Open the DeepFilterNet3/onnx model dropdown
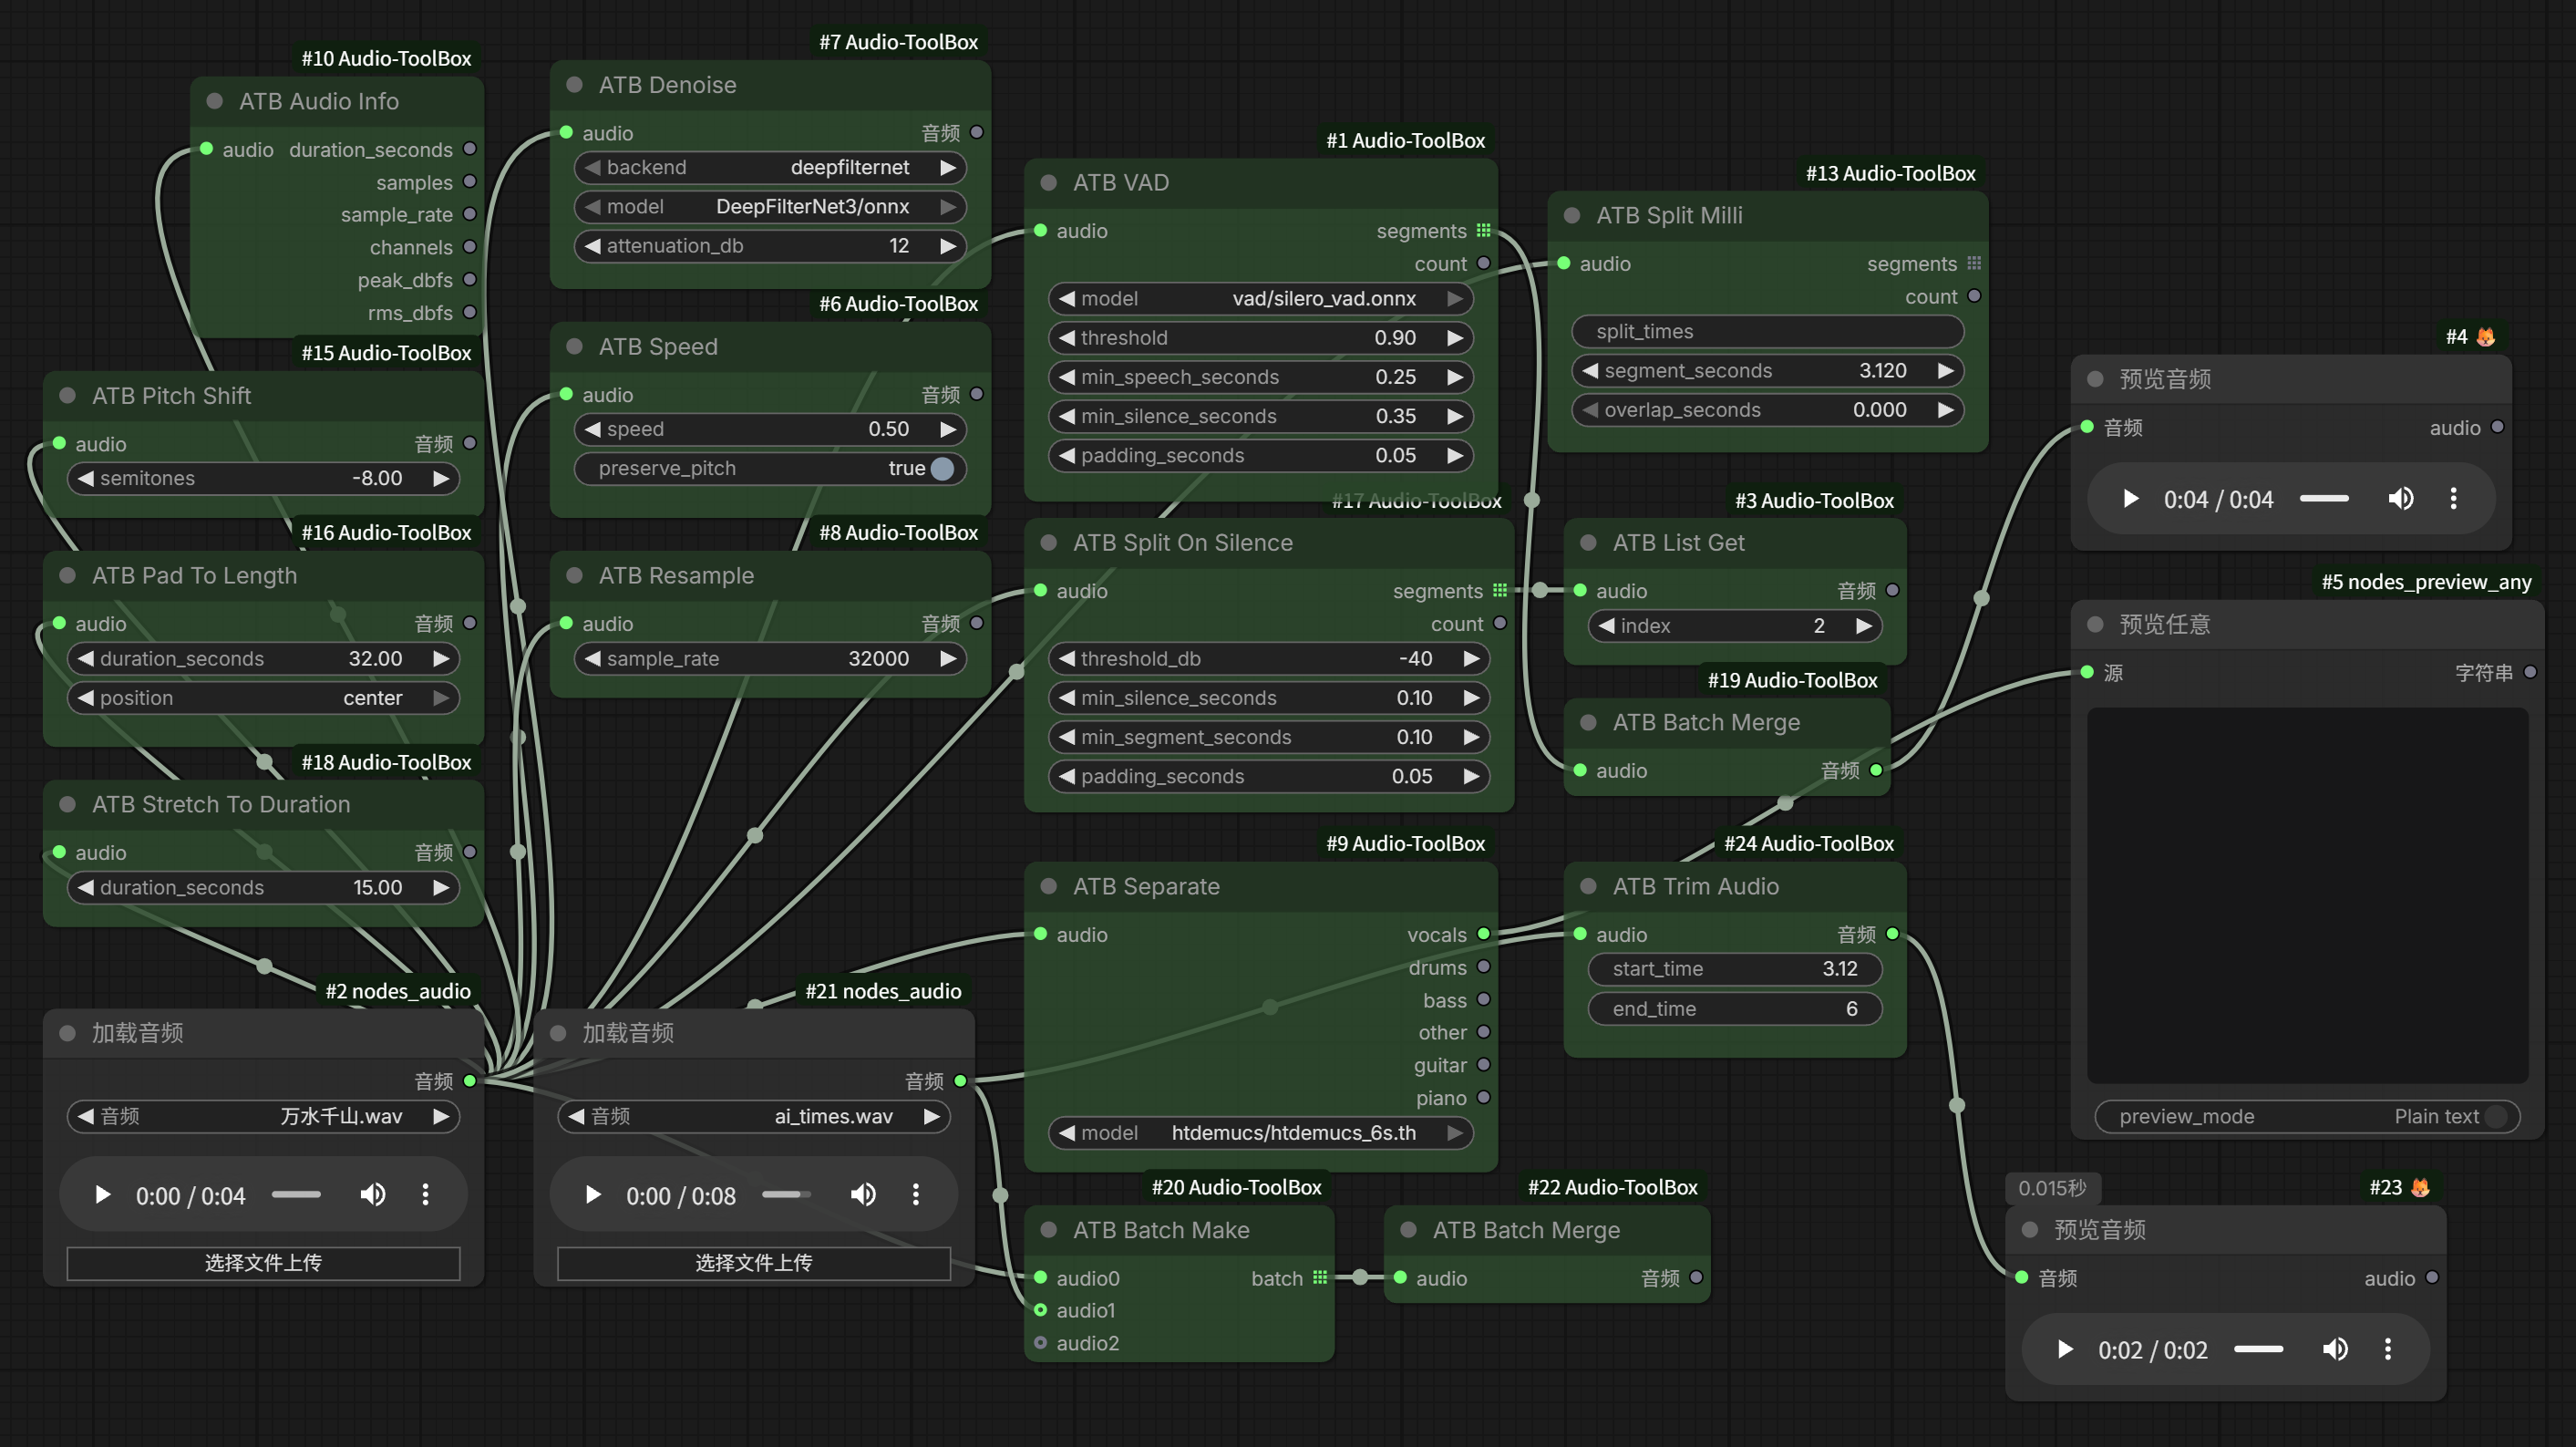 (770, 206)
